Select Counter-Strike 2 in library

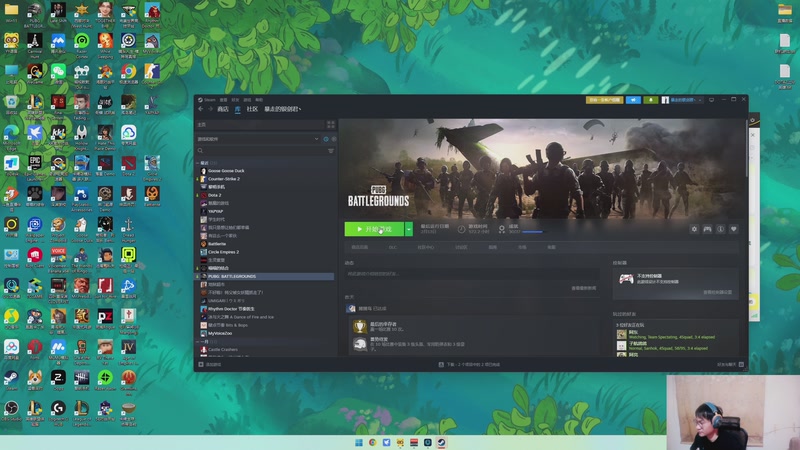pos(223,179)
